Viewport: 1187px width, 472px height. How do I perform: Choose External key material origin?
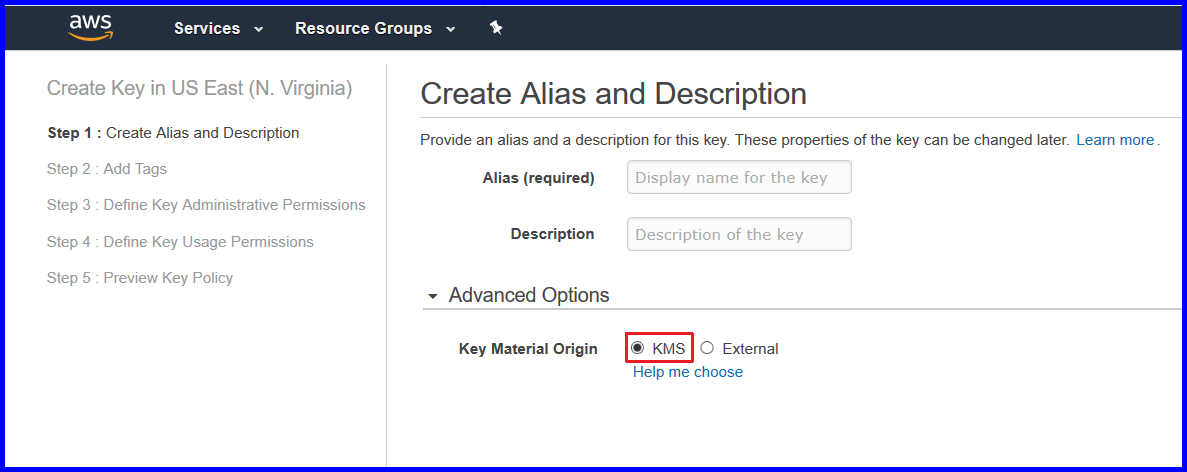click(707, 348)
